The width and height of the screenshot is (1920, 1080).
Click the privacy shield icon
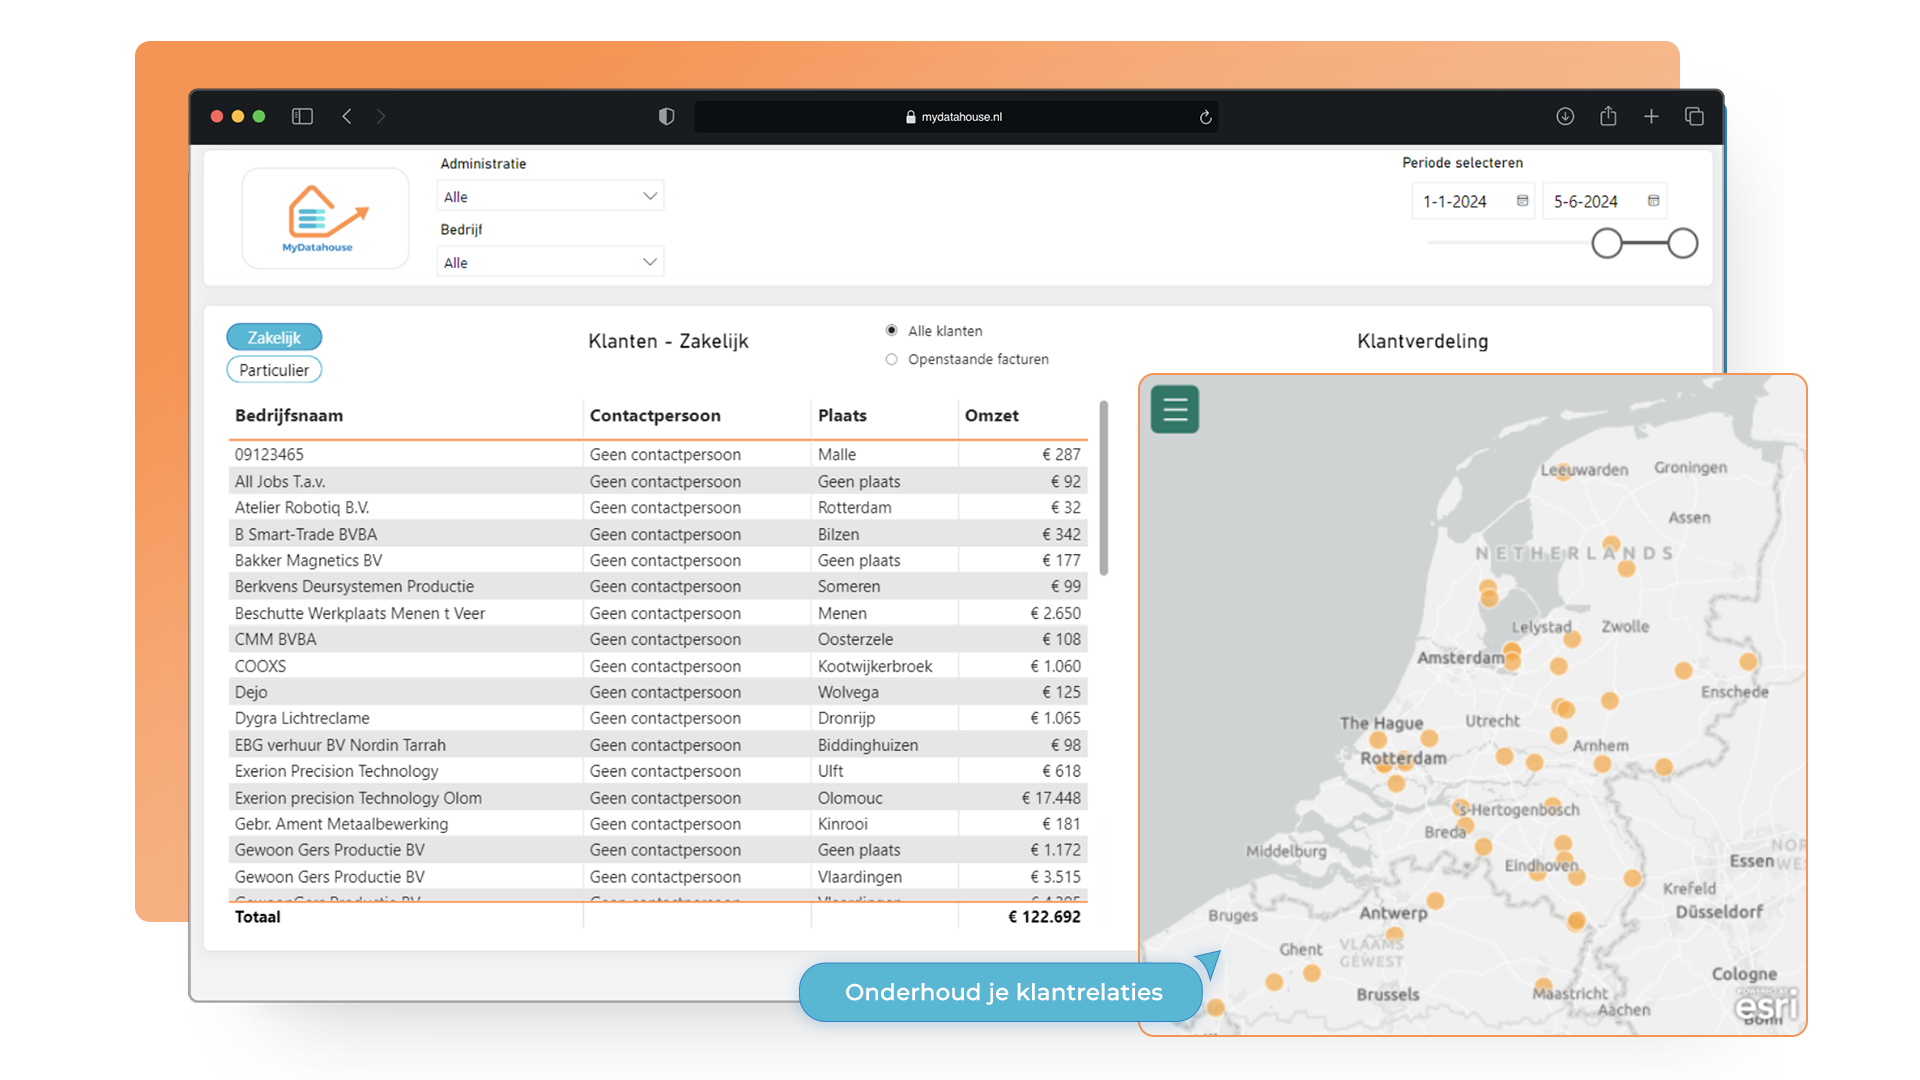tap(666, 116)
